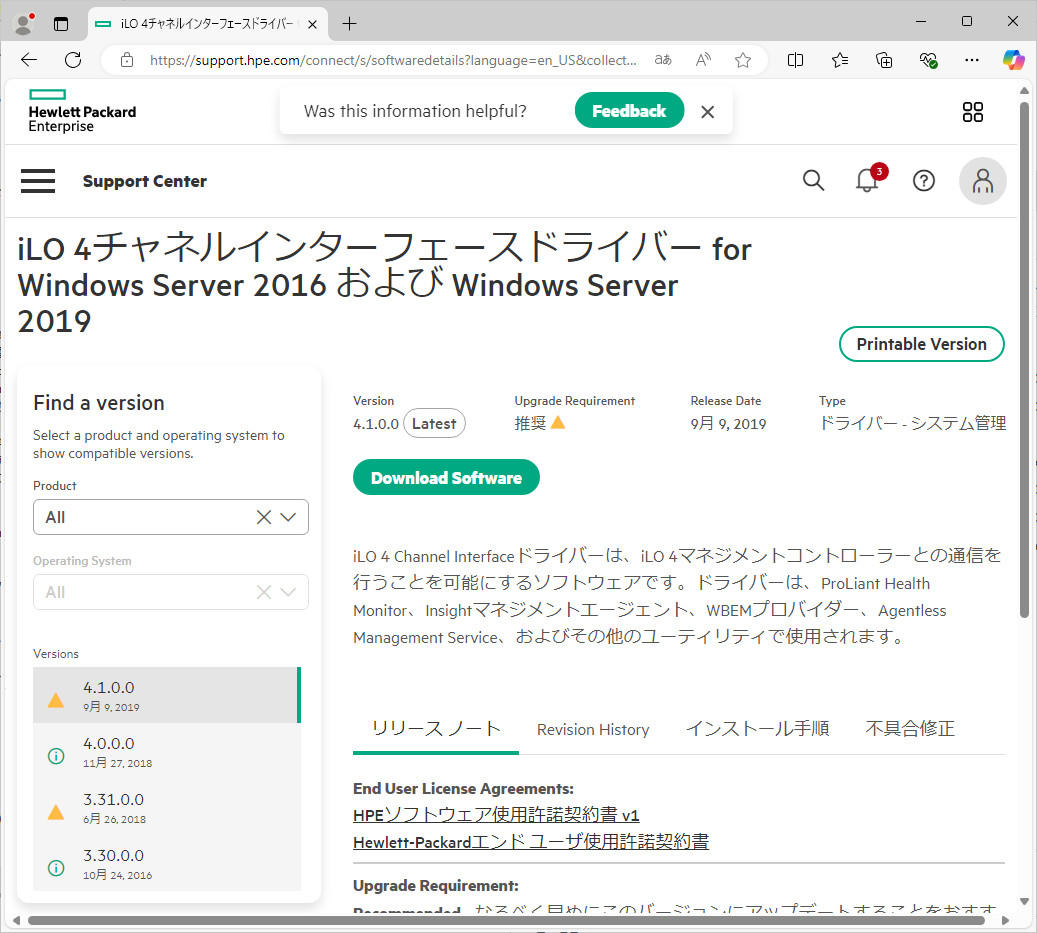Click the Download Software button

click(x=446, y=477)
